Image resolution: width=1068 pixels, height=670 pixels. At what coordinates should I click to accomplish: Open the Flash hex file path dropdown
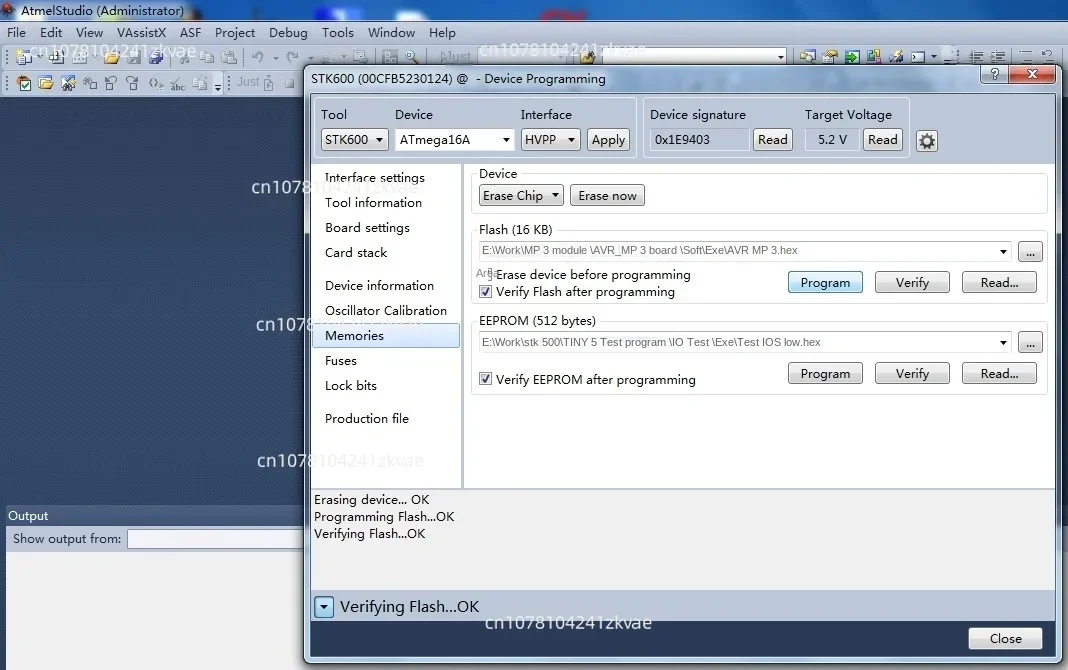pyautogui.click(x=1003, y=251)
